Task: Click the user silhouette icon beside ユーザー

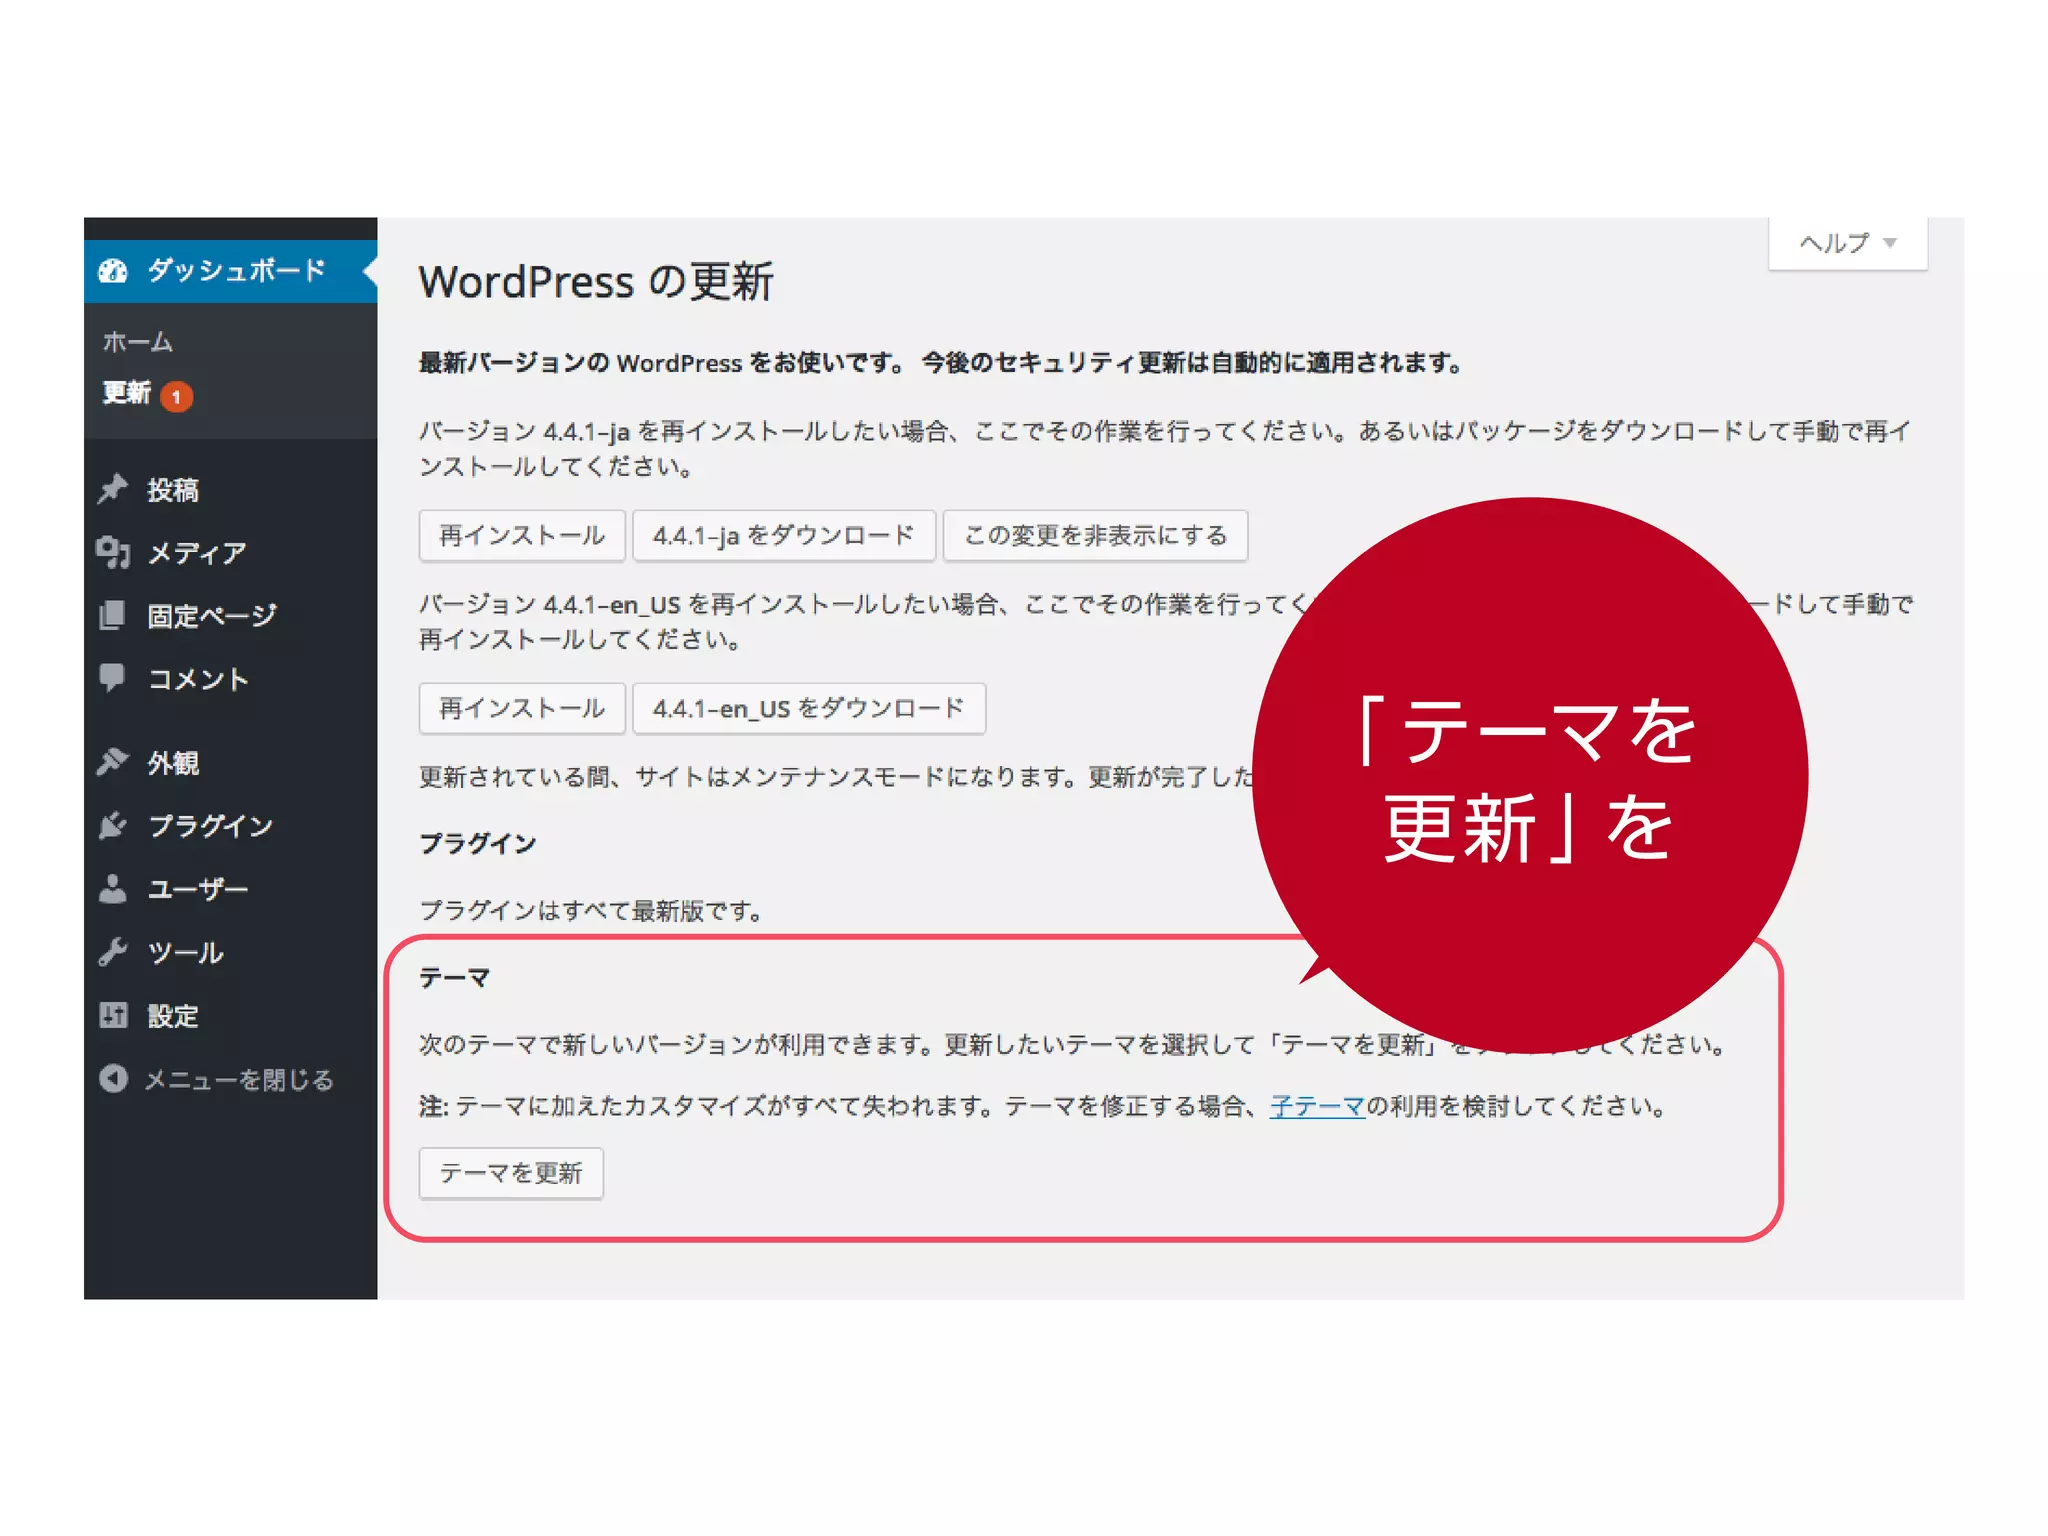Action: coord(113,888)
